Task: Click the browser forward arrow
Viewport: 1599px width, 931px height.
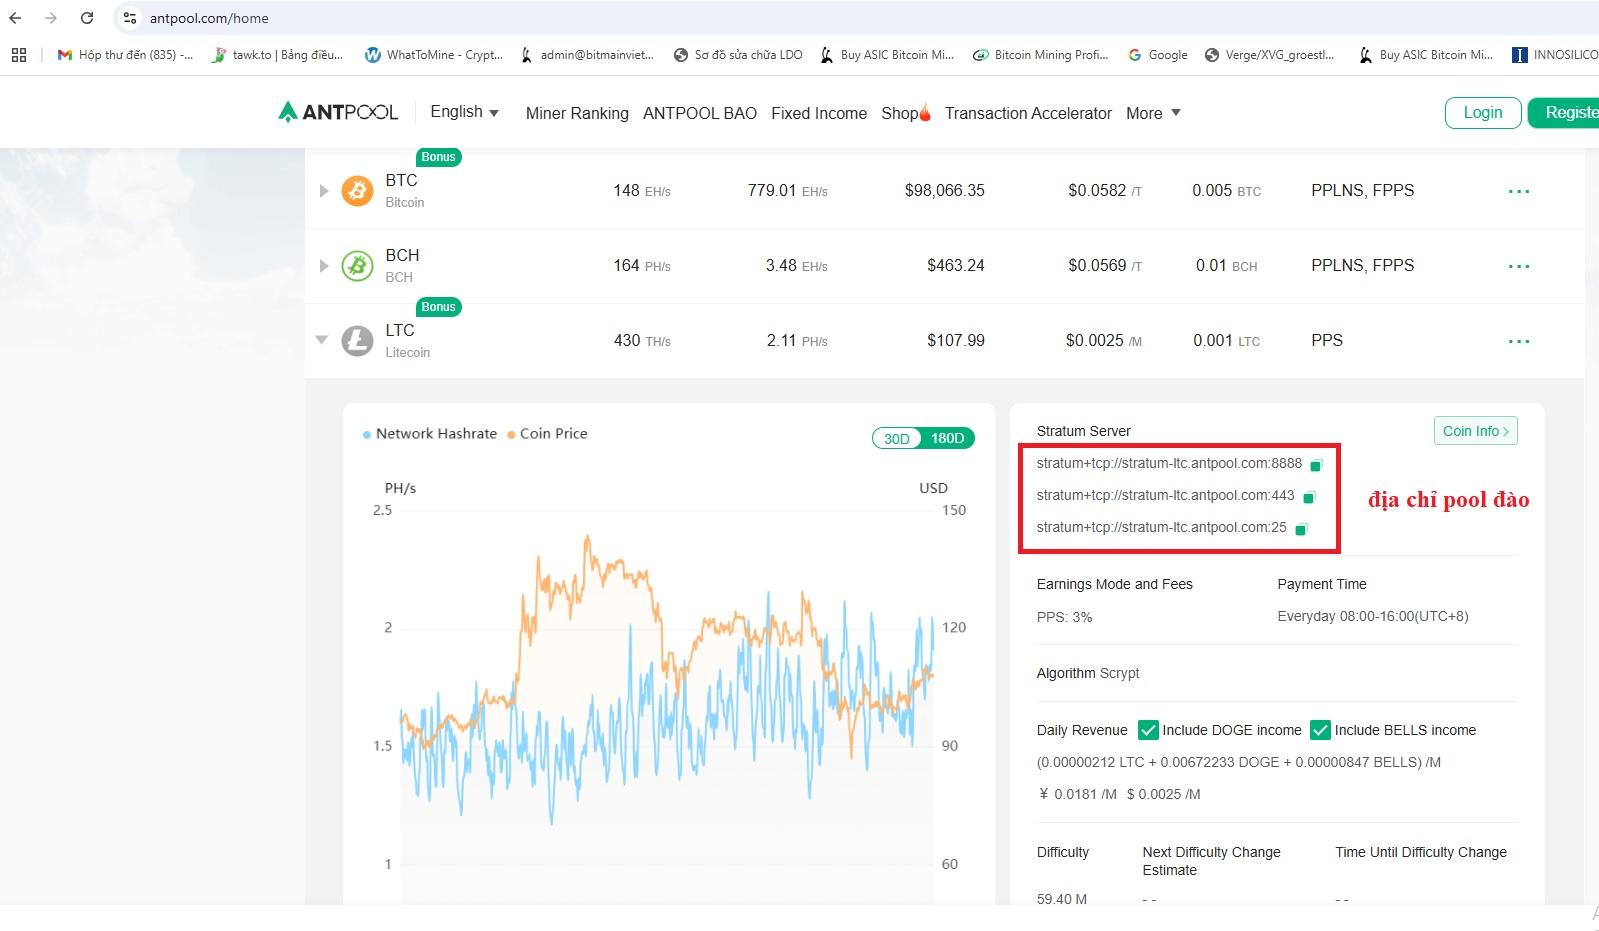Action: coord(51,18)
